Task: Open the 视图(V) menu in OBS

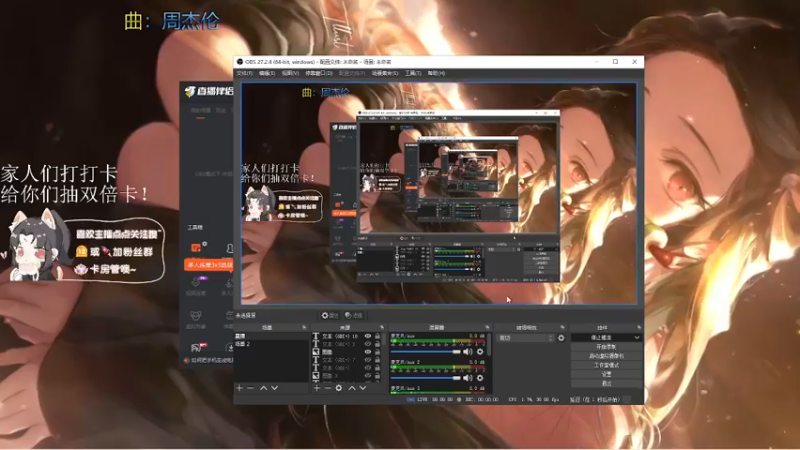Action: (290, 73)
